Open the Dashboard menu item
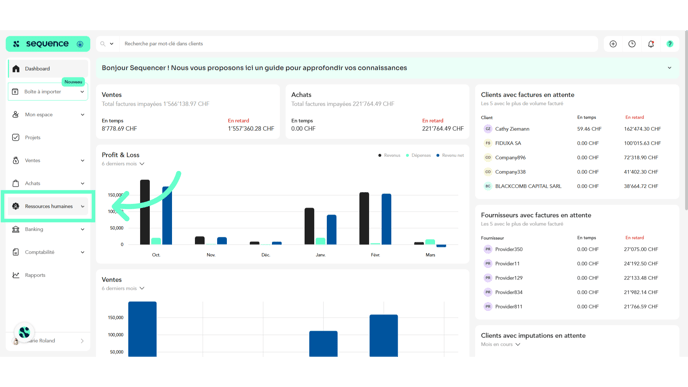Image resolution: width=688 pixels, height=387 pixels. tap(48, 69)
